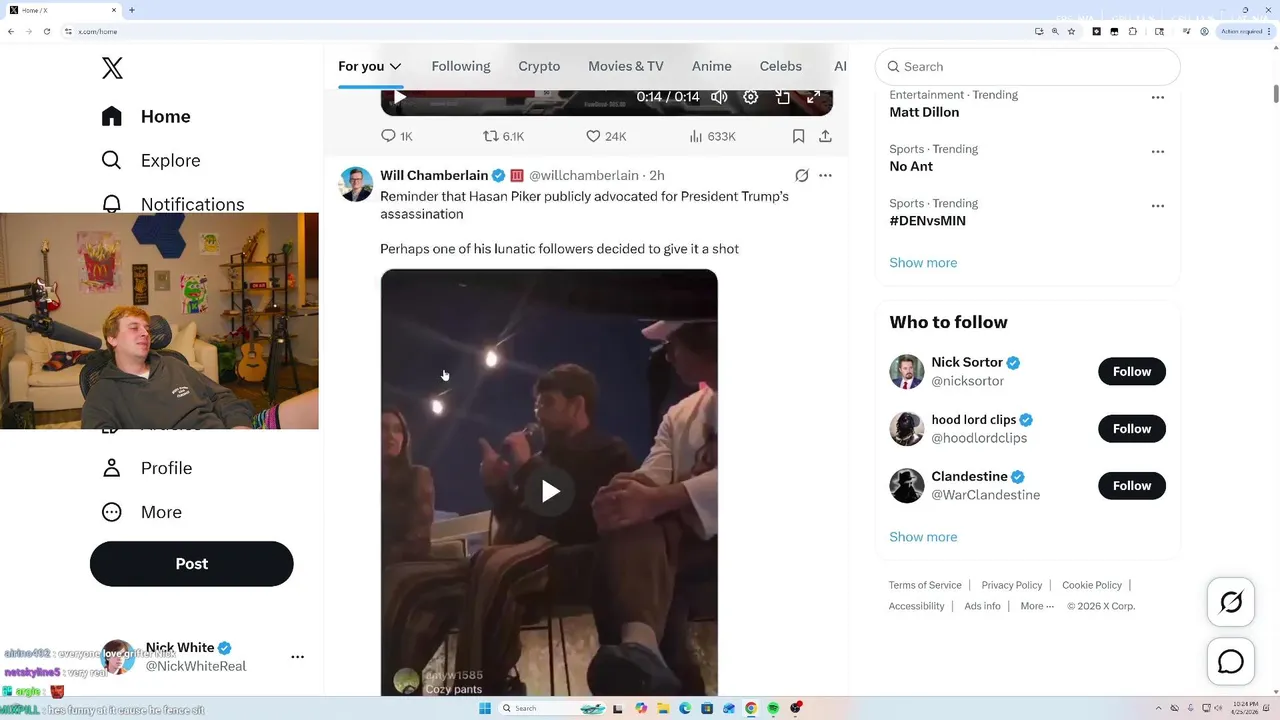Open more options on Will Chamberlain's post
This screenshot has width=1280, height=720.
pos(825,175)
